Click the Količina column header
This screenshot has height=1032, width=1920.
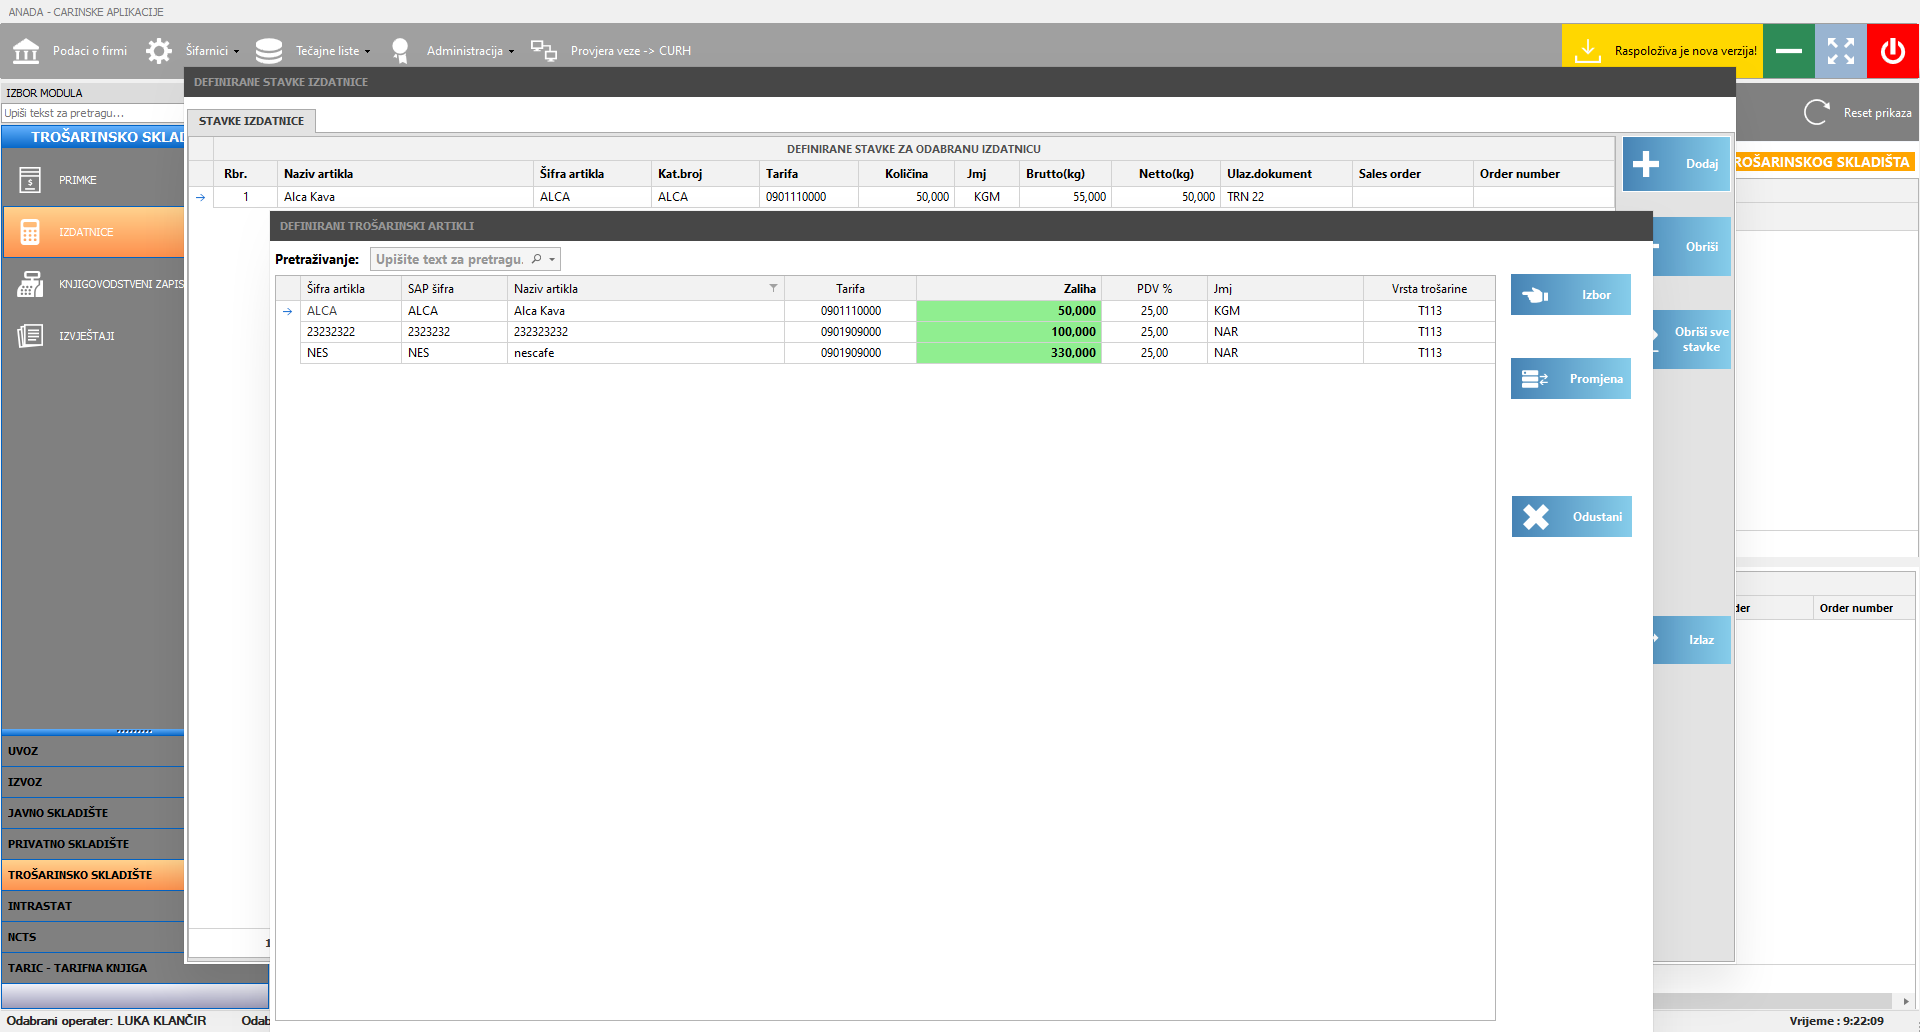906,174
